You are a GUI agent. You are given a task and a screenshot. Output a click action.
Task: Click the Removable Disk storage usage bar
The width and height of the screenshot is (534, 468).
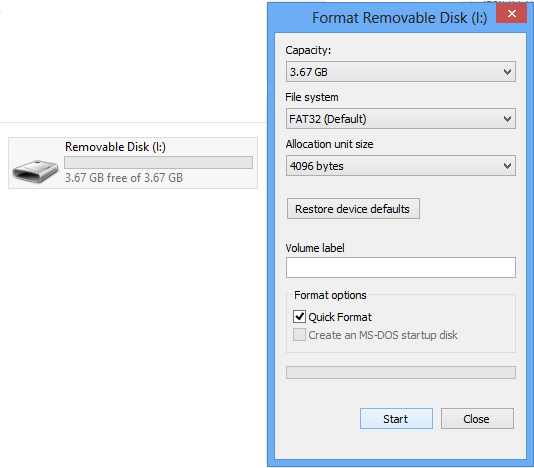pos(158,162)
